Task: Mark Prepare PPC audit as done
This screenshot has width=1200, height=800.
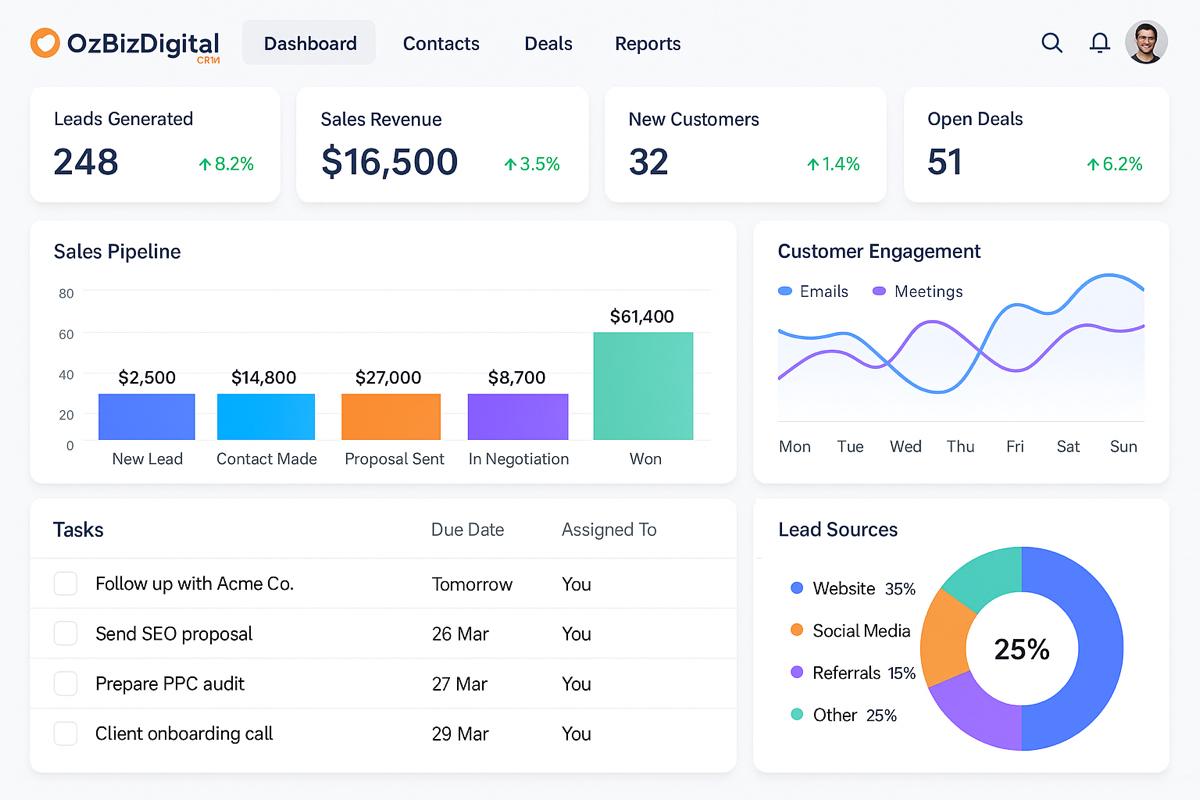Action: click(65, 684)
